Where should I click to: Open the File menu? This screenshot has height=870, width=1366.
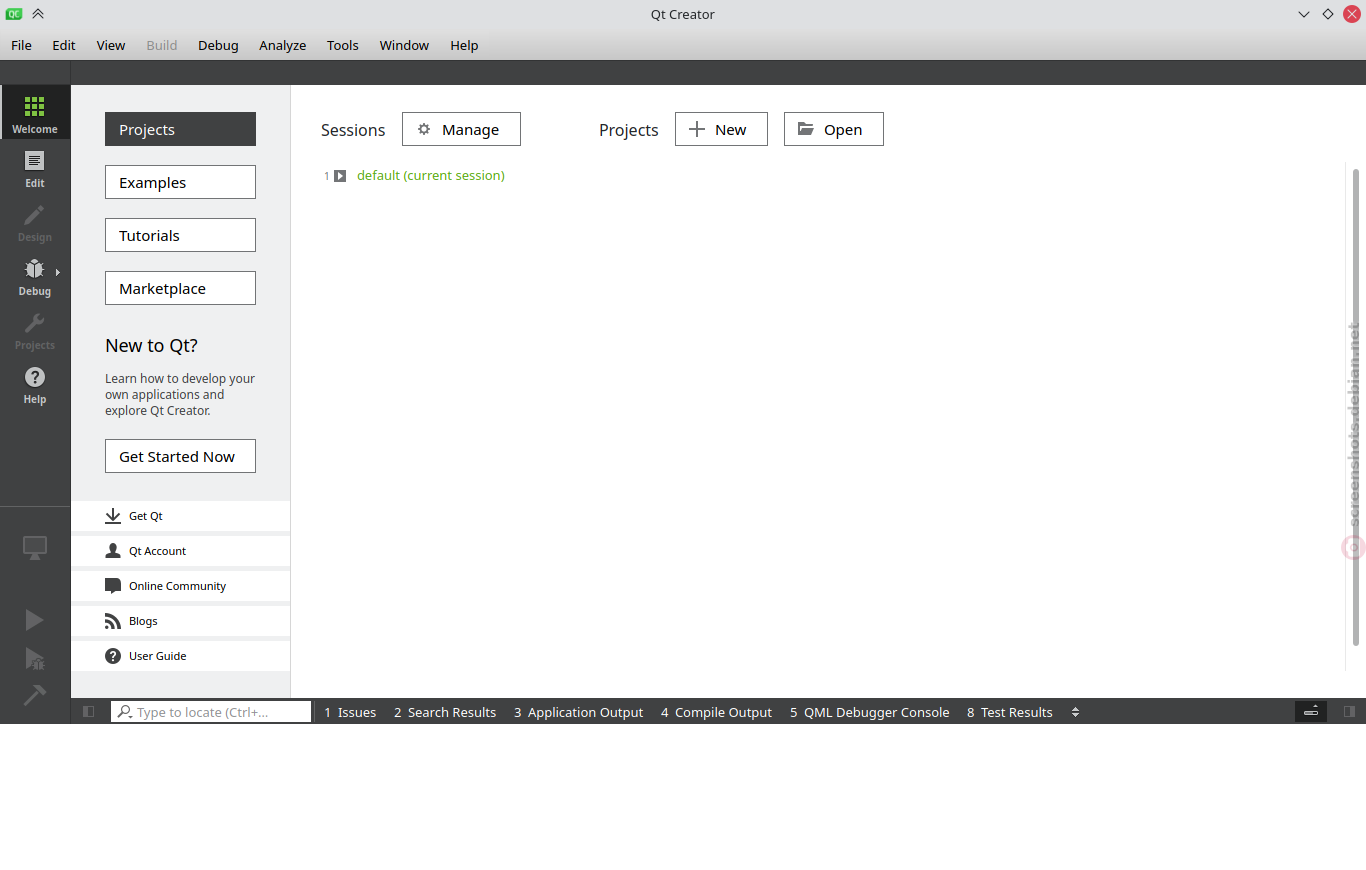21,45
